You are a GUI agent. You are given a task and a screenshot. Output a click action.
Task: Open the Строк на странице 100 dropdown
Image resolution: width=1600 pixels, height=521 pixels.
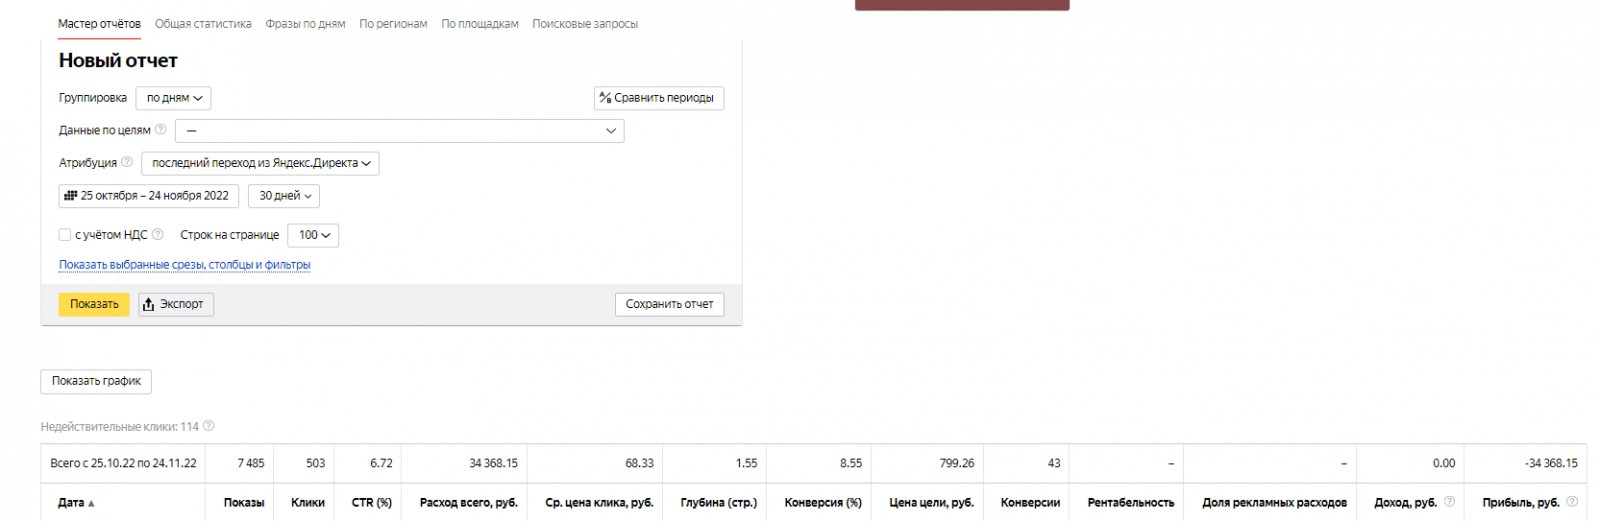(x=313, y=235)
